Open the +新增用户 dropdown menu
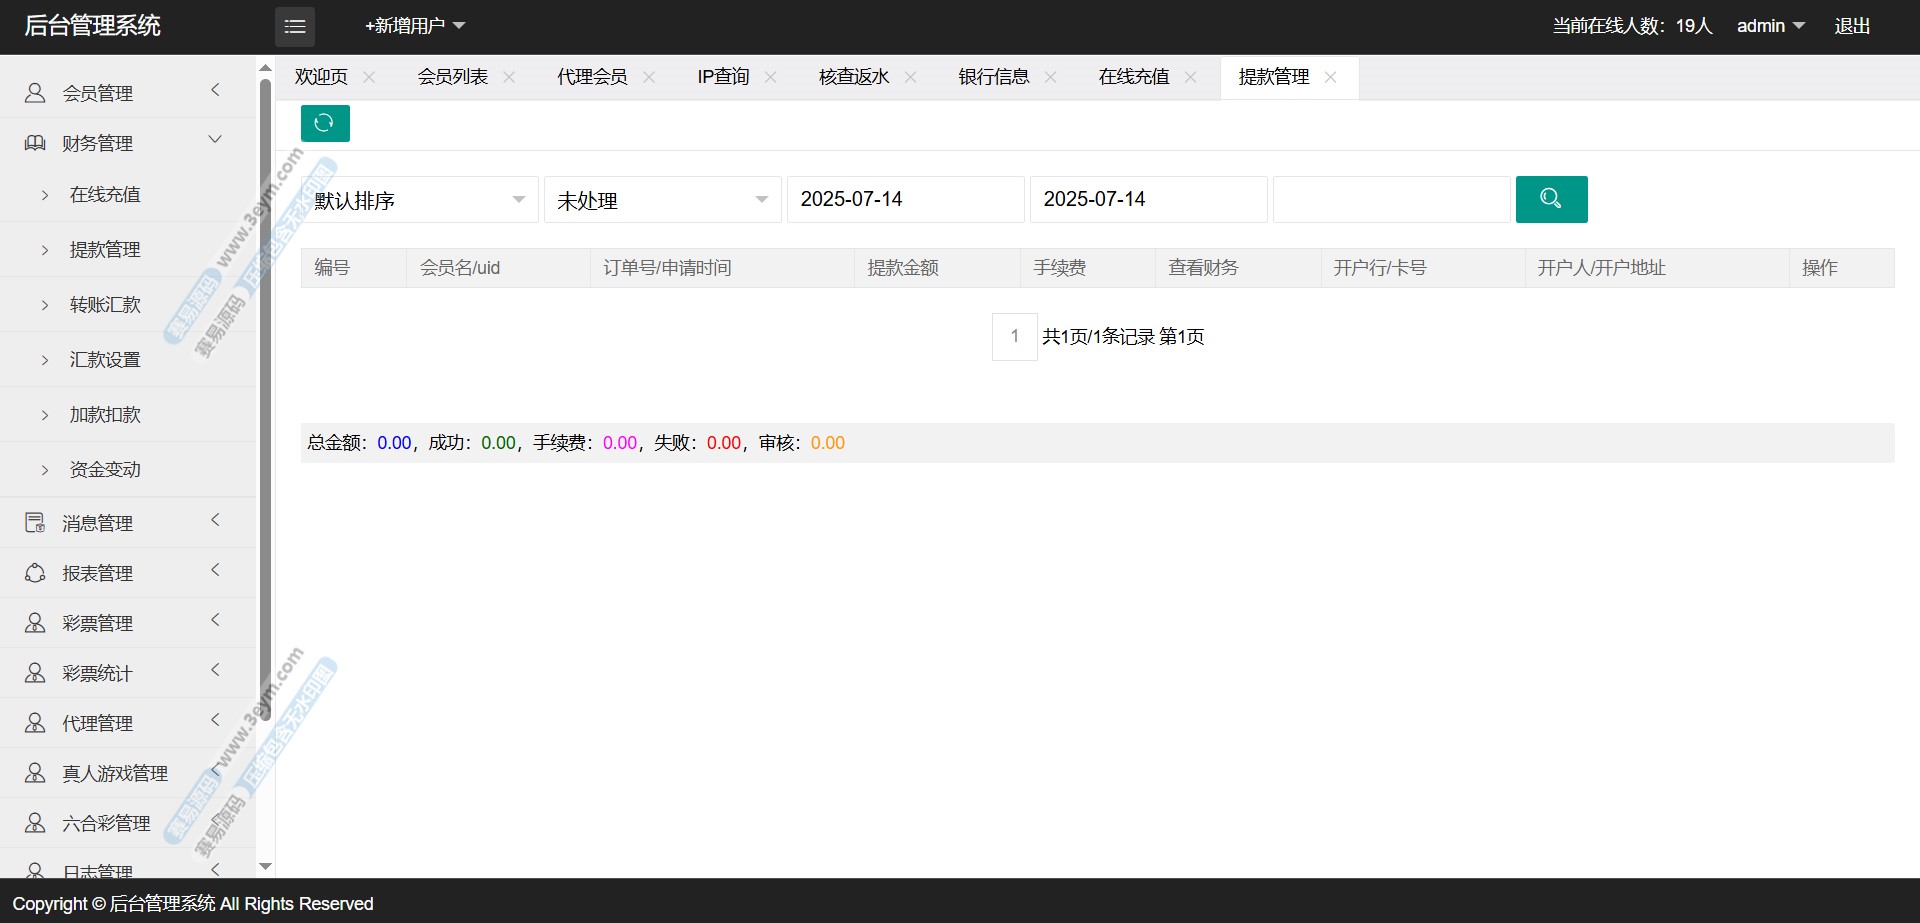Screen dimensions: 1920x923 pyautogui.click(x=415, y=26)
